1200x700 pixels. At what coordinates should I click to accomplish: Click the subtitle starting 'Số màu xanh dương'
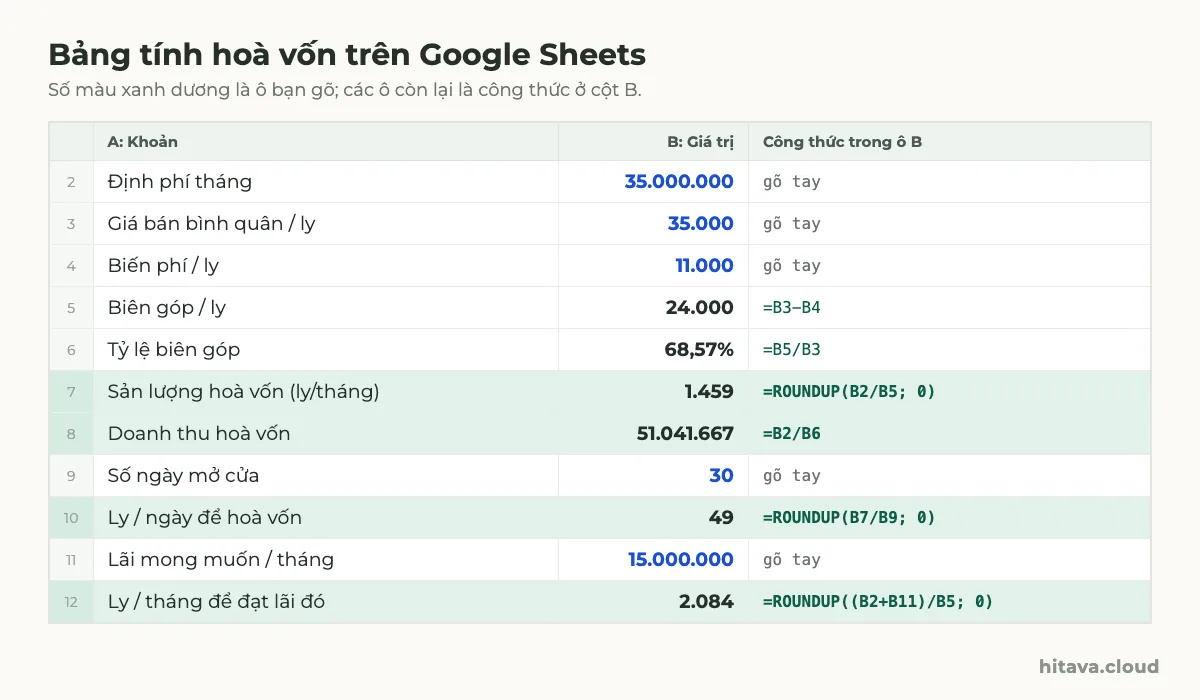point(345,90)
